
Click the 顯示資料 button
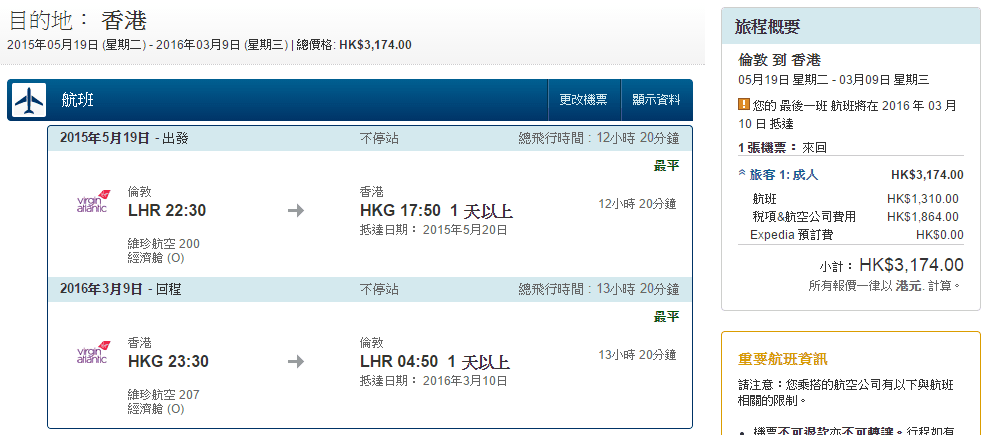(656, 100)
